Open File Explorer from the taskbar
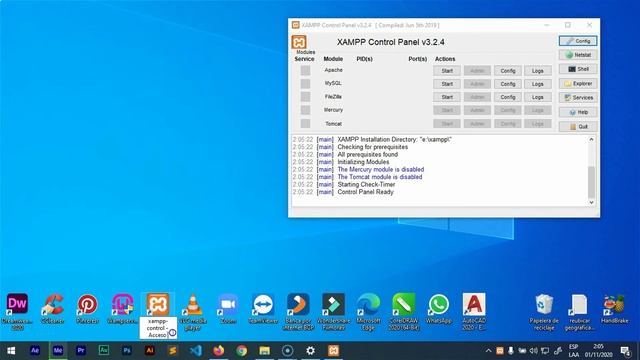This screenshot has width=640, height=360. click(264, 351)
